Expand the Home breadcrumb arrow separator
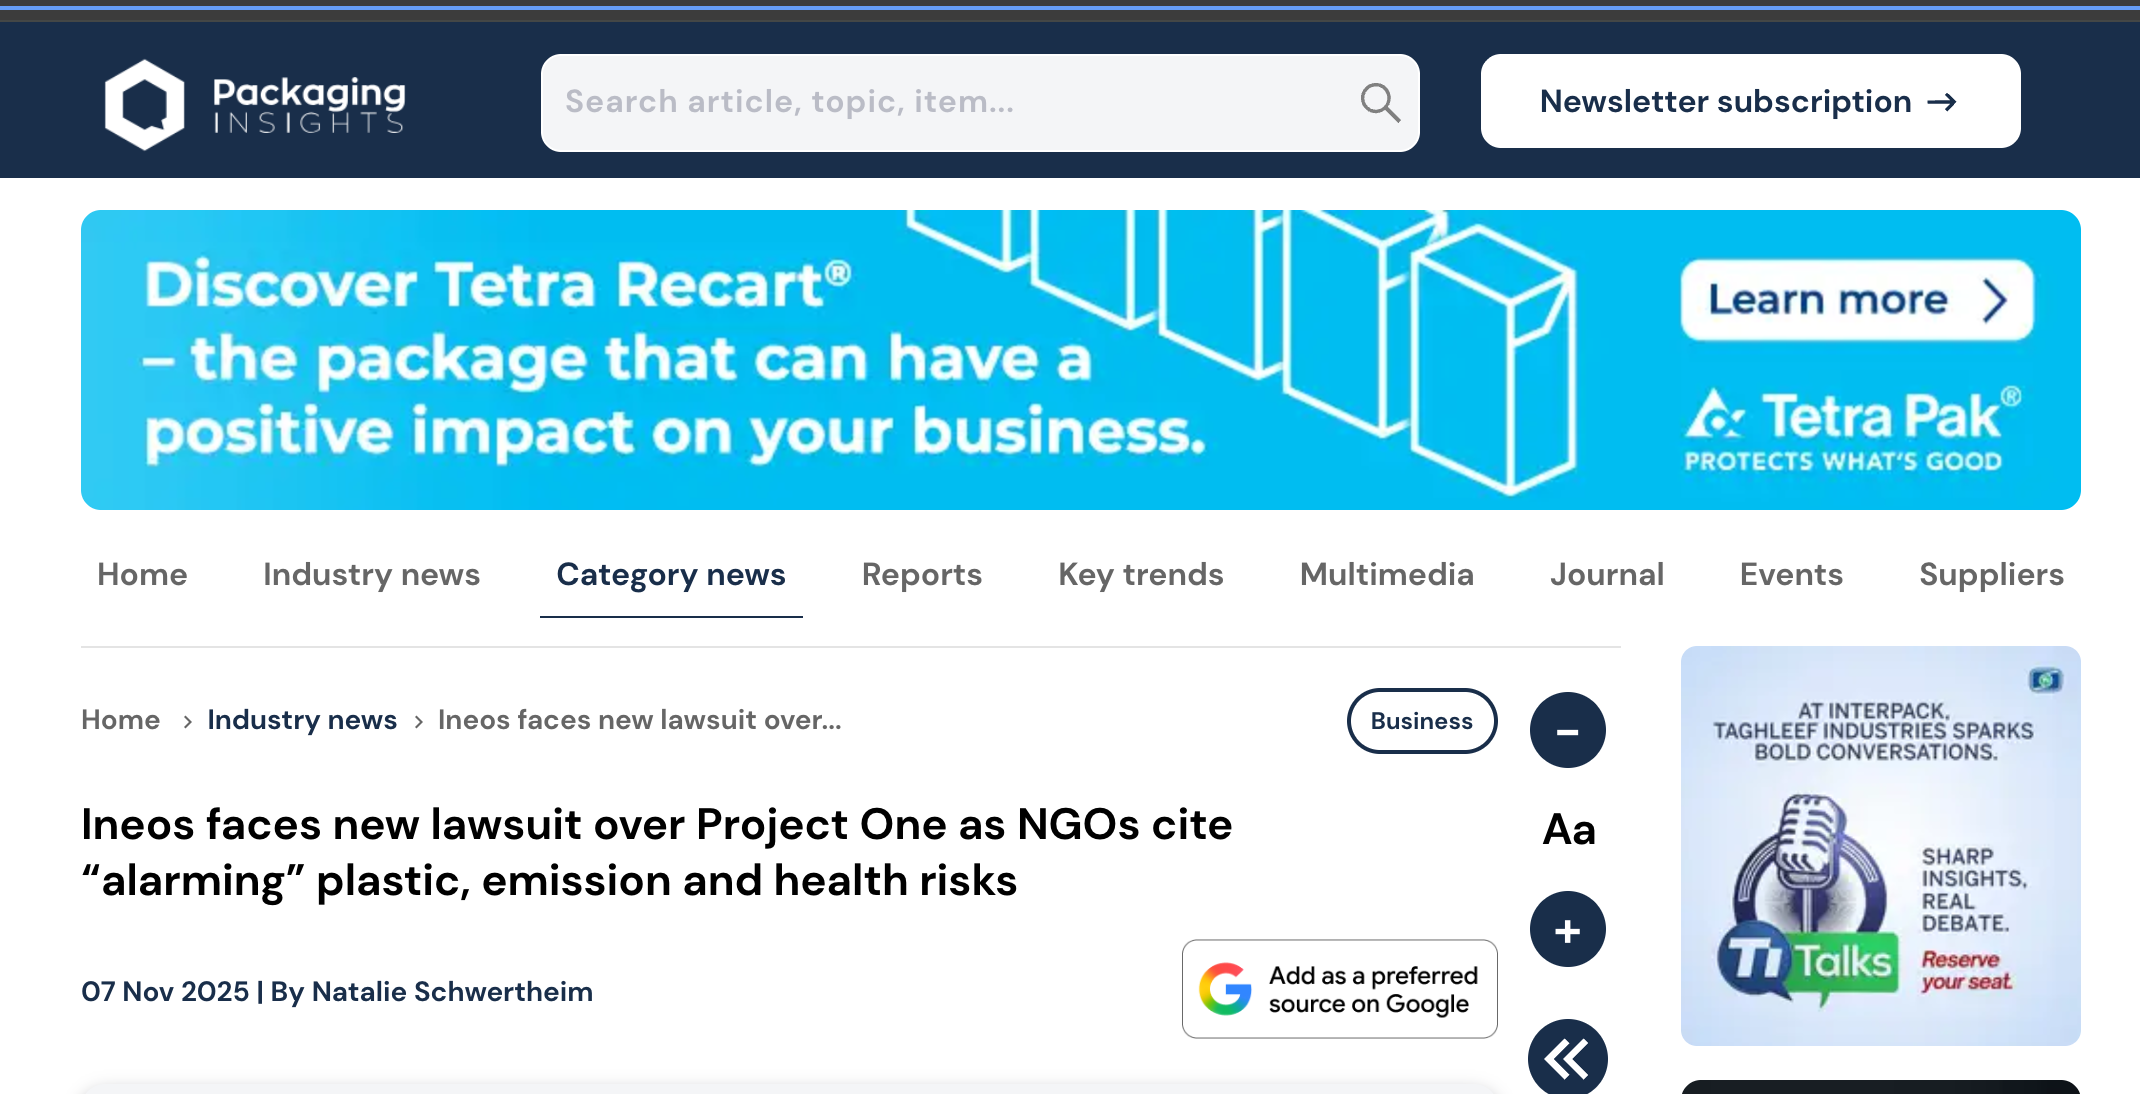The height and width of the screenshot is (1094, 2140). point(188,721)
